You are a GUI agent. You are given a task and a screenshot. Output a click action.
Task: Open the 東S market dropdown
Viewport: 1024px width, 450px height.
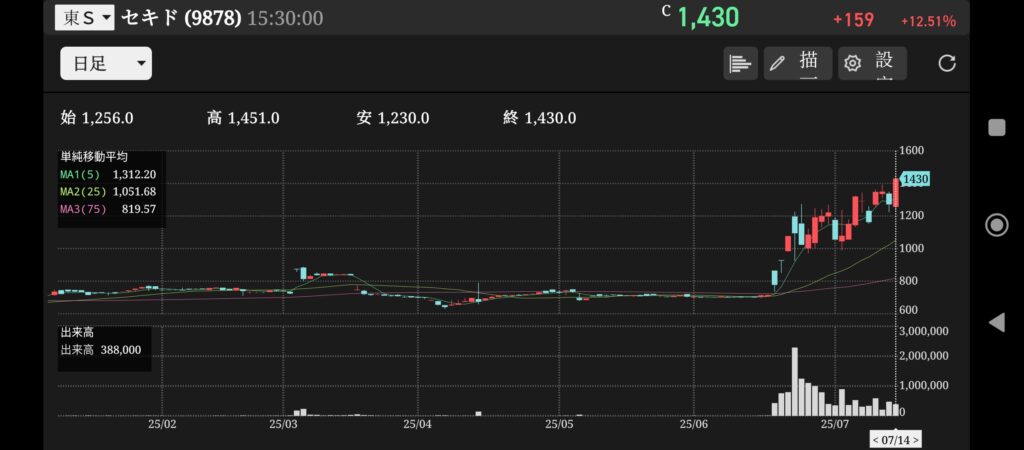pos(84,18)
